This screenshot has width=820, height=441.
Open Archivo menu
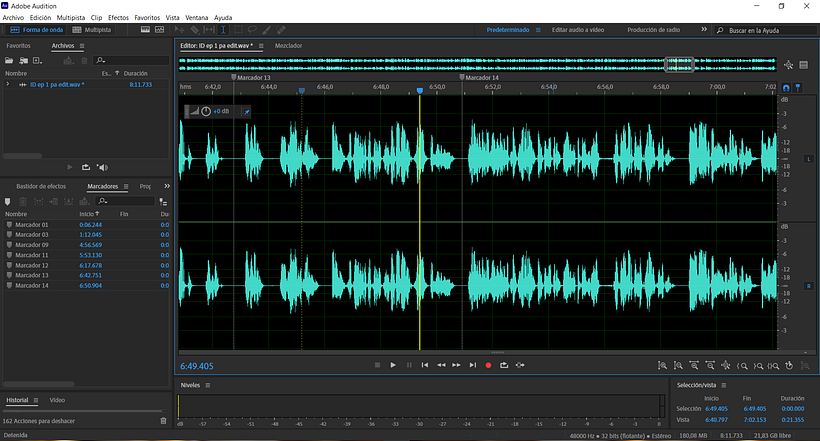13,17
